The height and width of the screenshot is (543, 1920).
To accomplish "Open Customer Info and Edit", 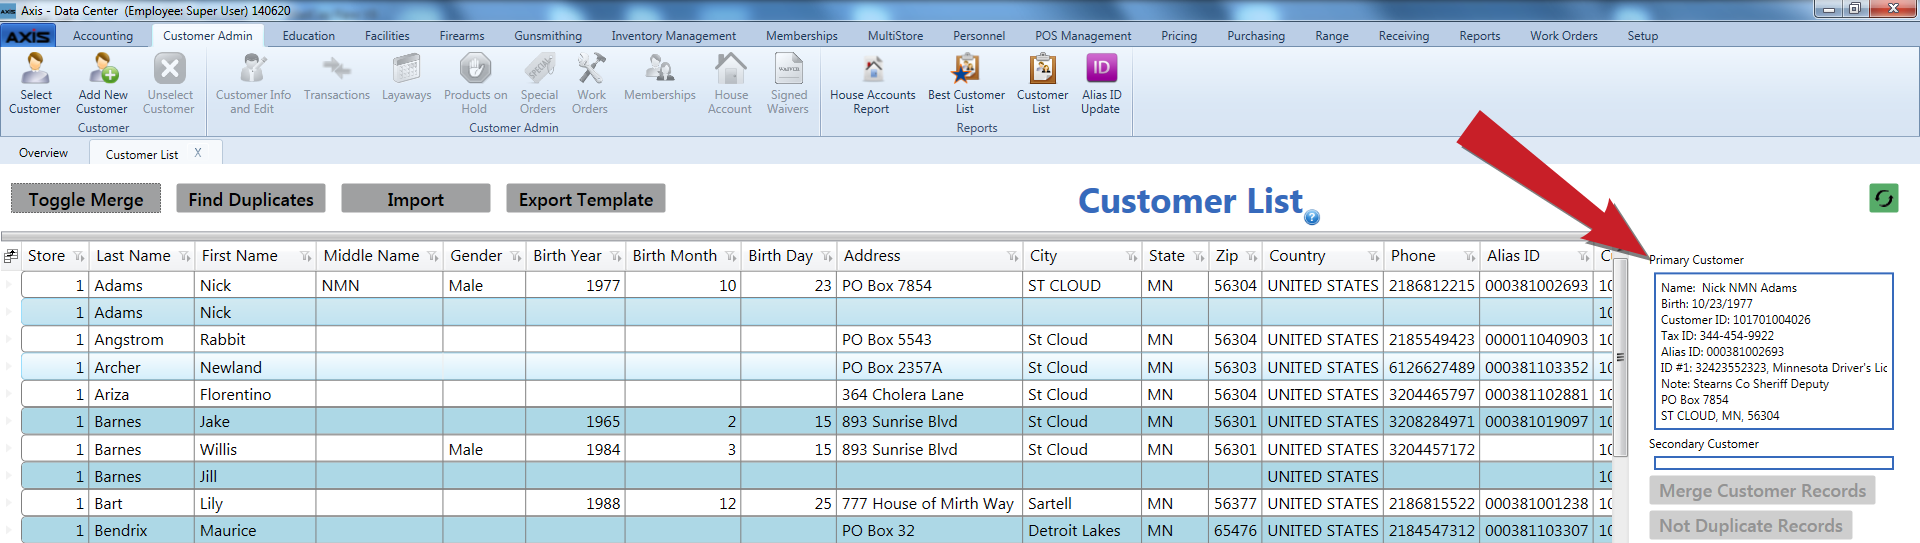I will (x=253, y=83).
